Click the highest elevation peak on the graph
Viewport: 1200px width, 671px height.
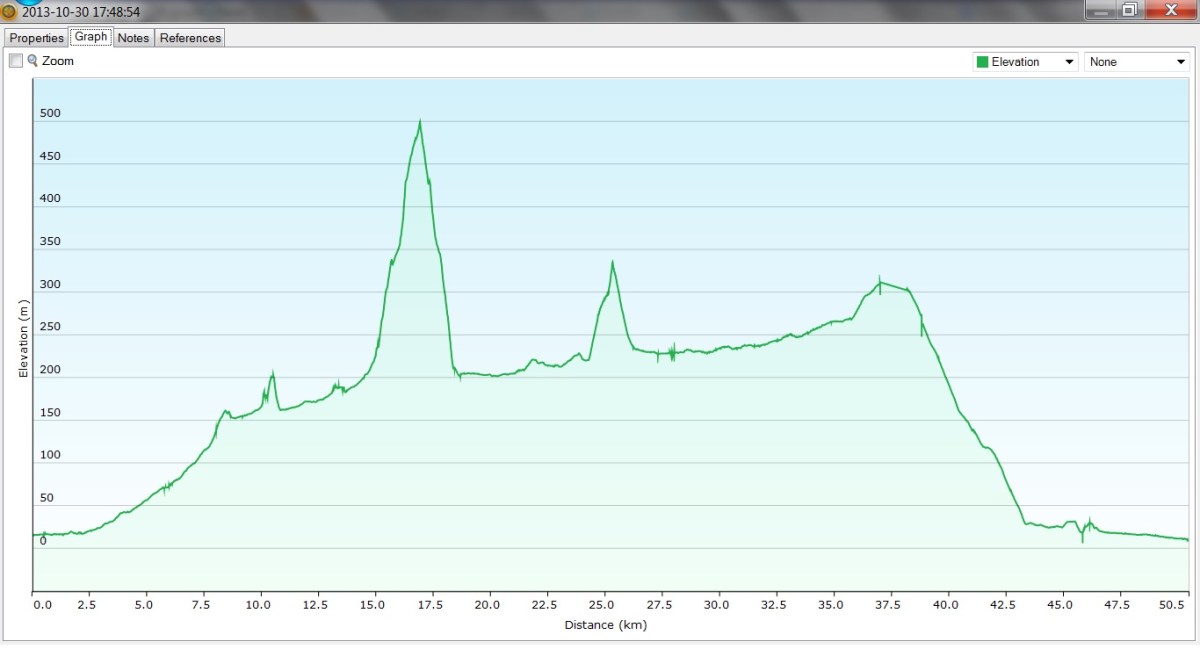[420, 122]
